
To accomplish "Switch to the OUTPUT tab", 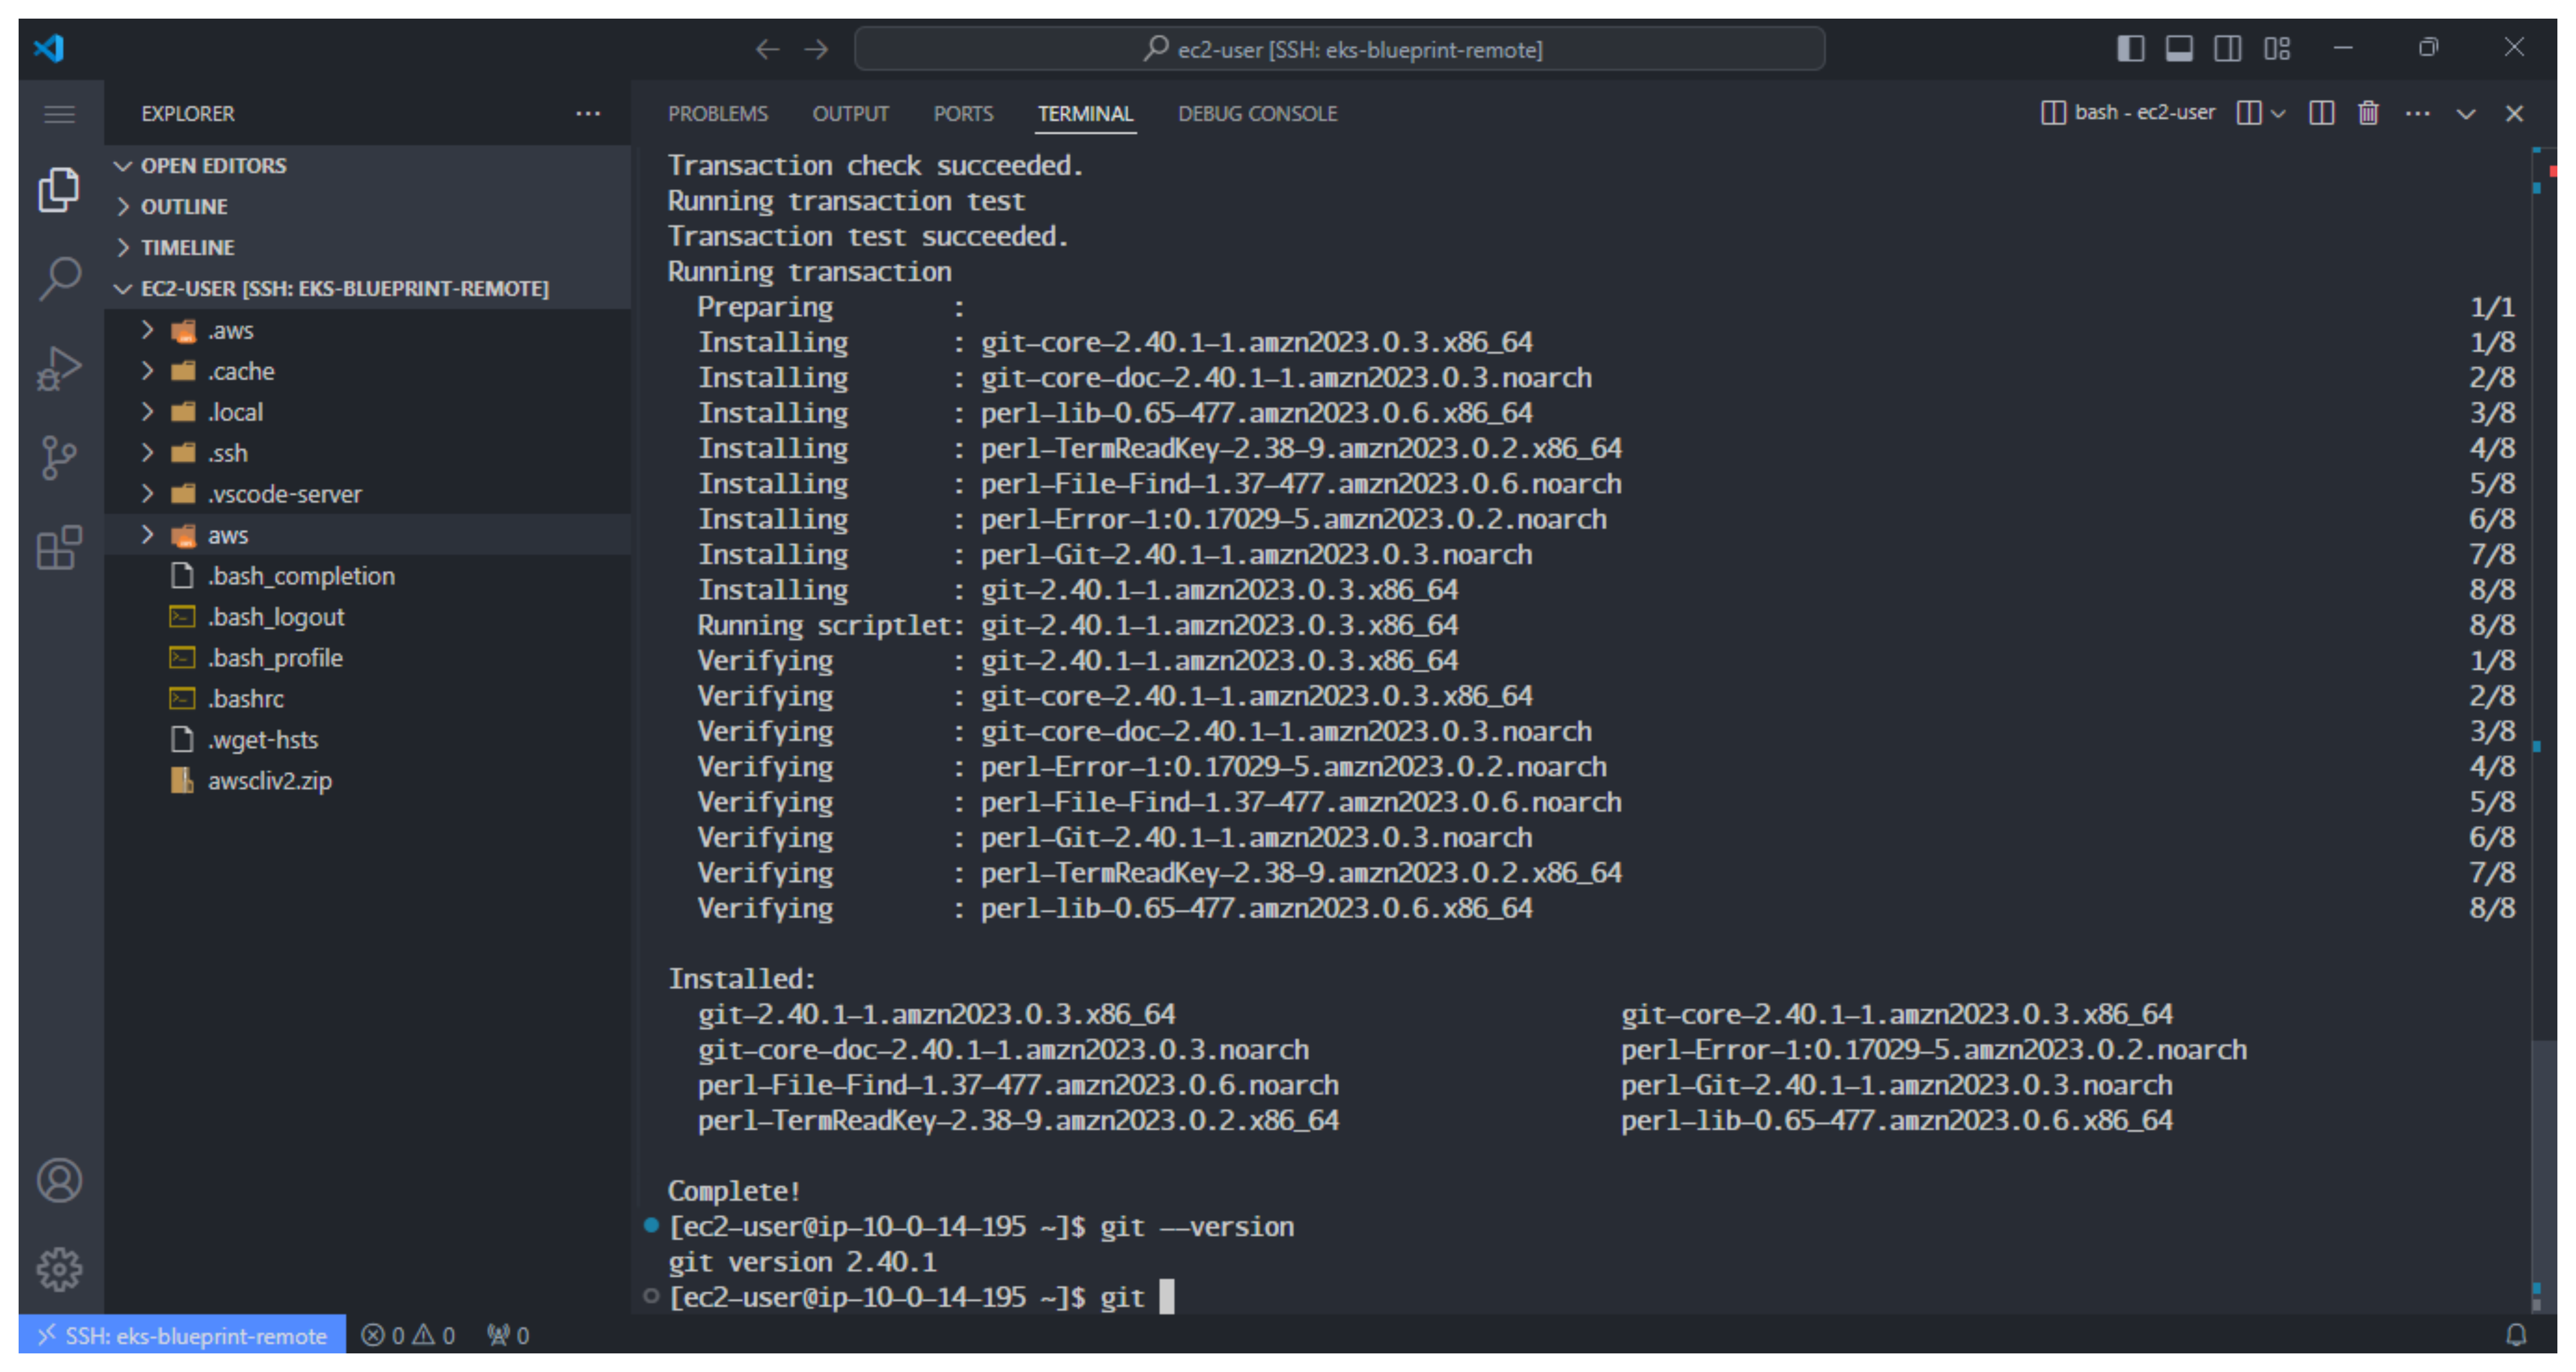I will click(x=850, y=114).
